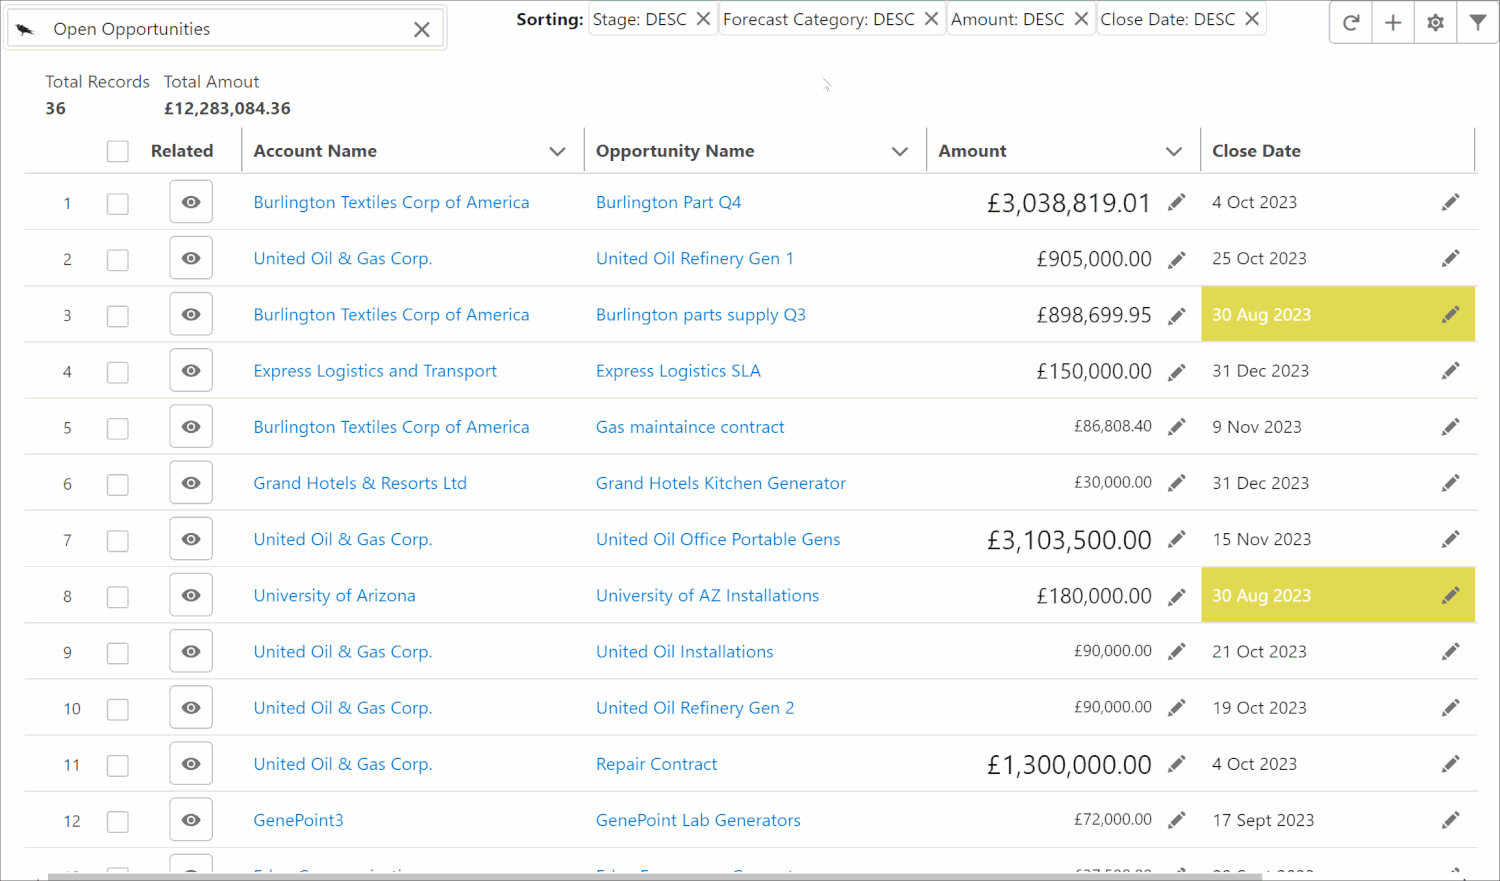The height and width of the screenshot is (881, 1500).
Task: Edit close date of Repair Contract row
Action: click(1450, 764)
